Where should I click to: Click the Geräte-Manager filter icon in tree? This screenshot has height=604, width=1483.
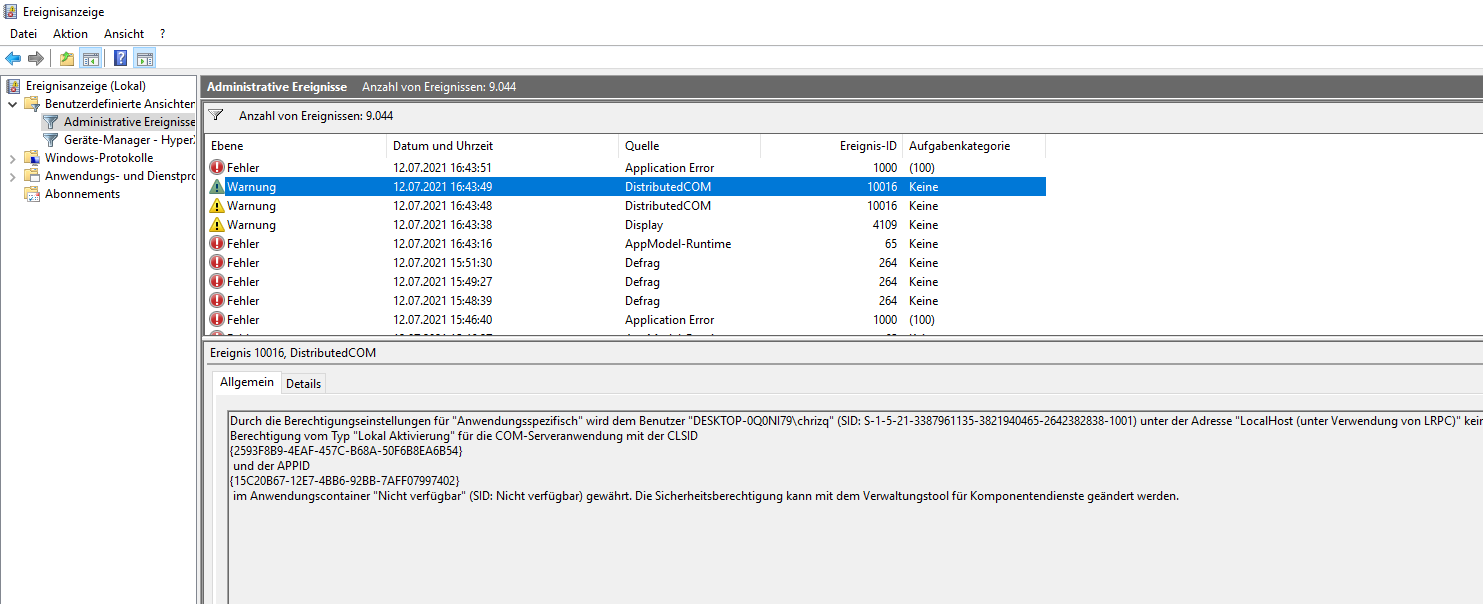tap(51, 140)
